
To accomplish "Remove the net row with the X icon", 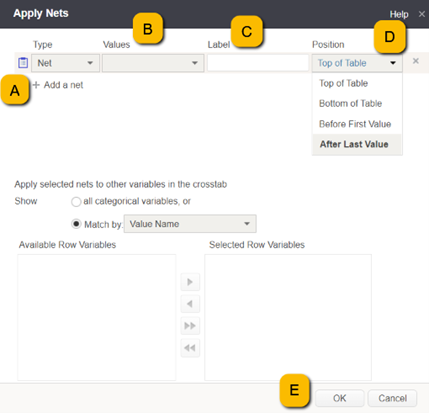I will [416, 61].
